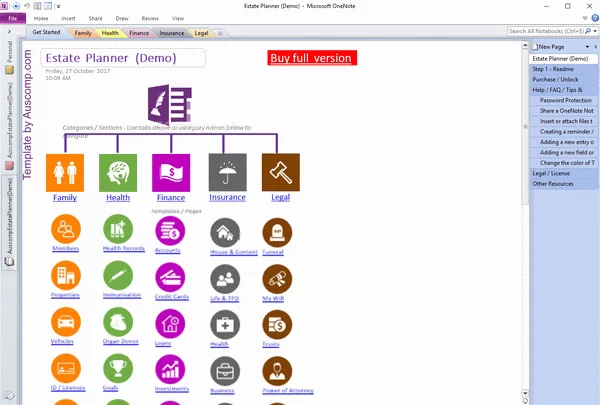Screen dimensions: 600x405
Task: Select the magenta Finance dollar icon
Action: tap(172, 172)
